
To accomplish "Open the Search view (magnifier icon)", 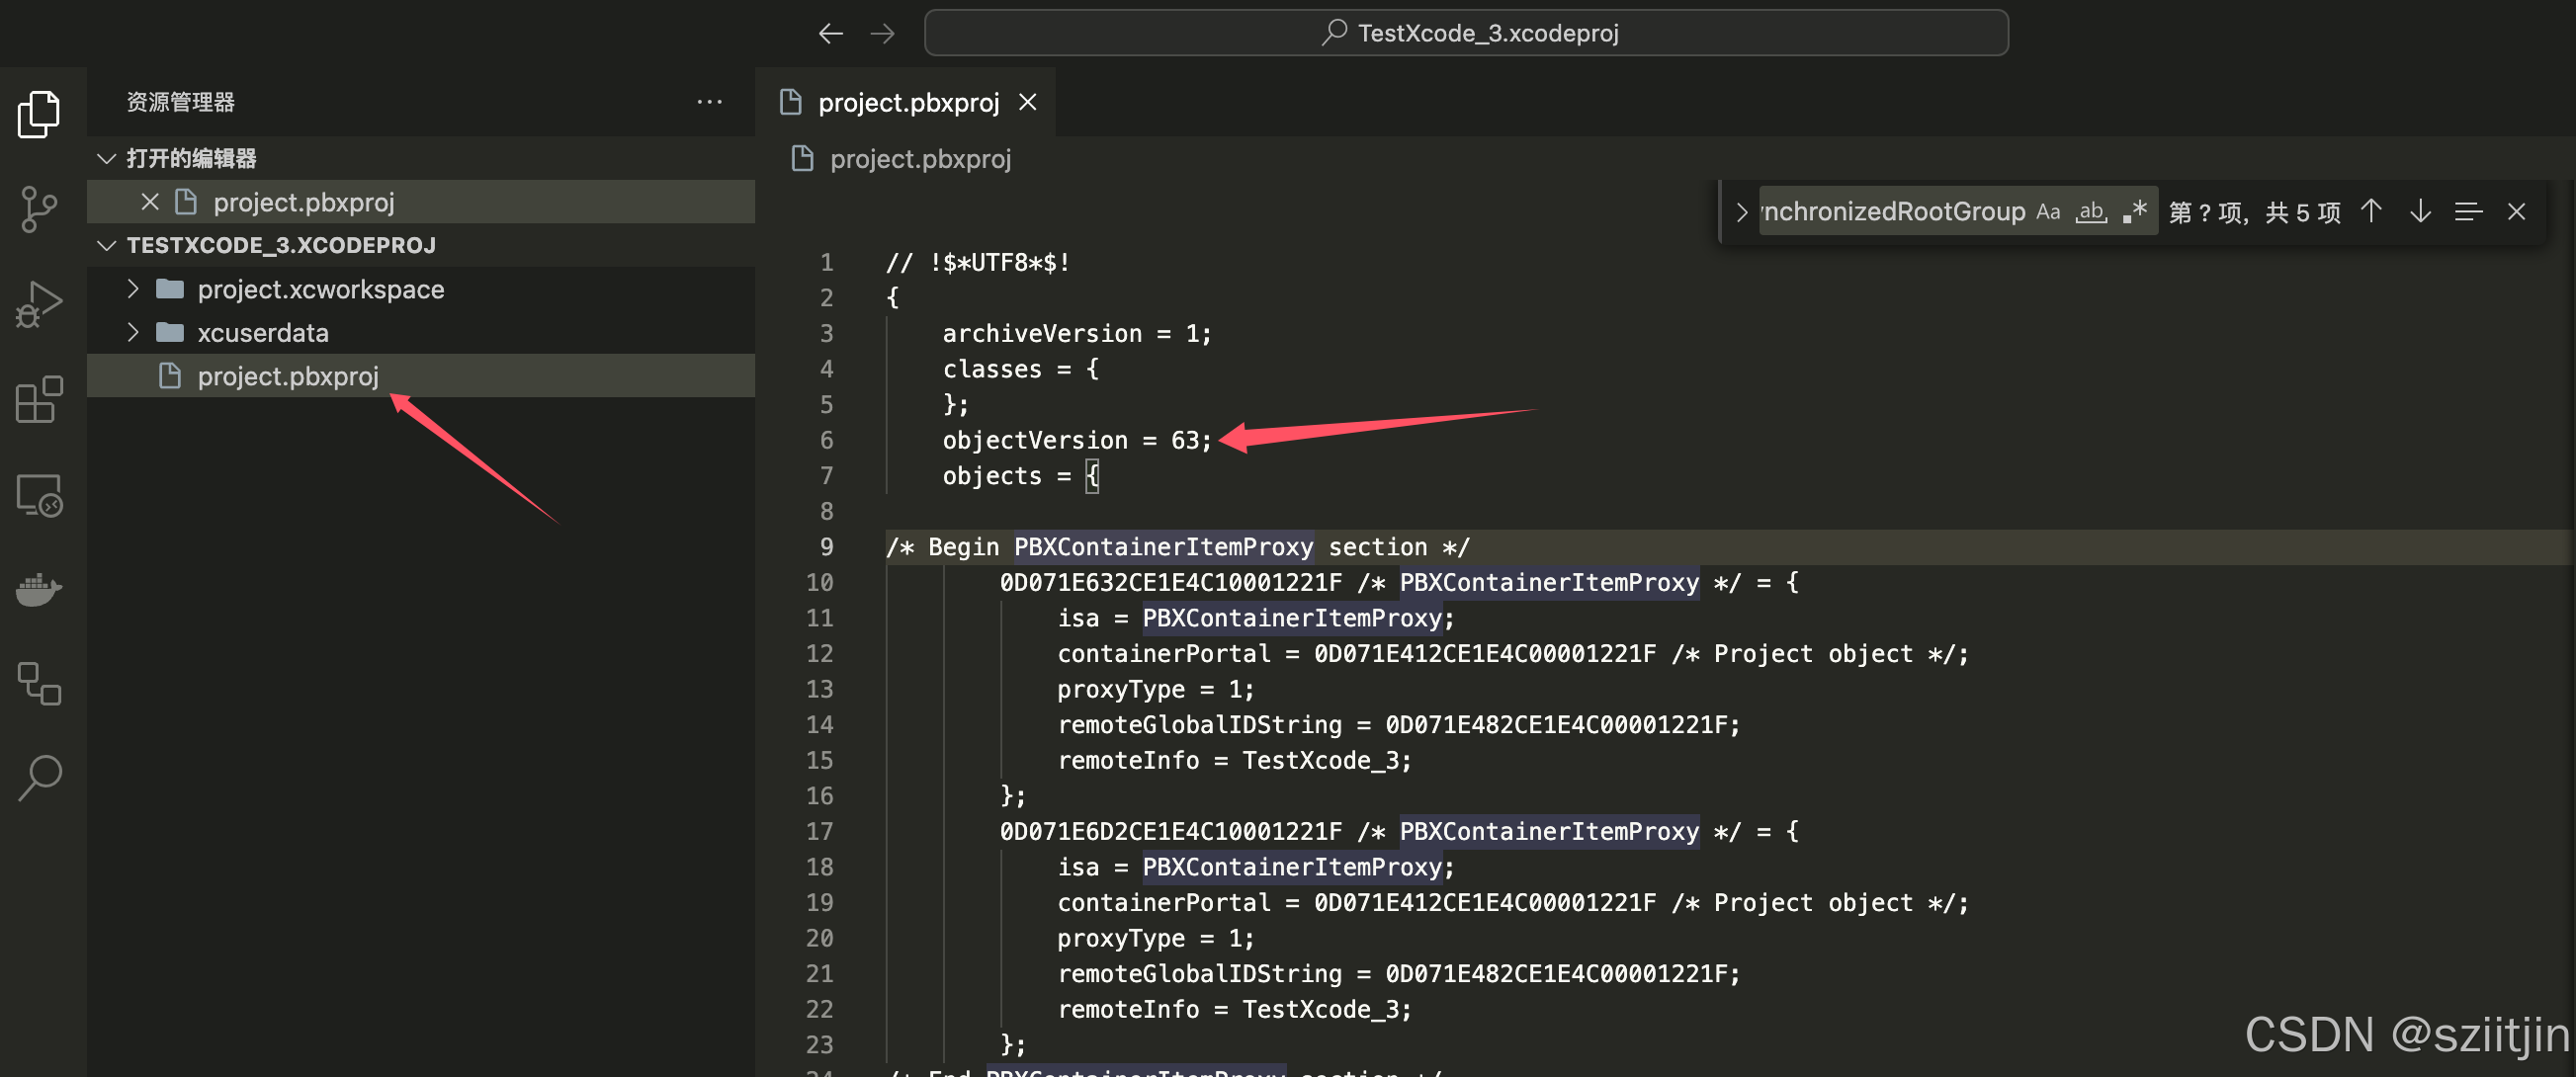I will click(39, 777).
